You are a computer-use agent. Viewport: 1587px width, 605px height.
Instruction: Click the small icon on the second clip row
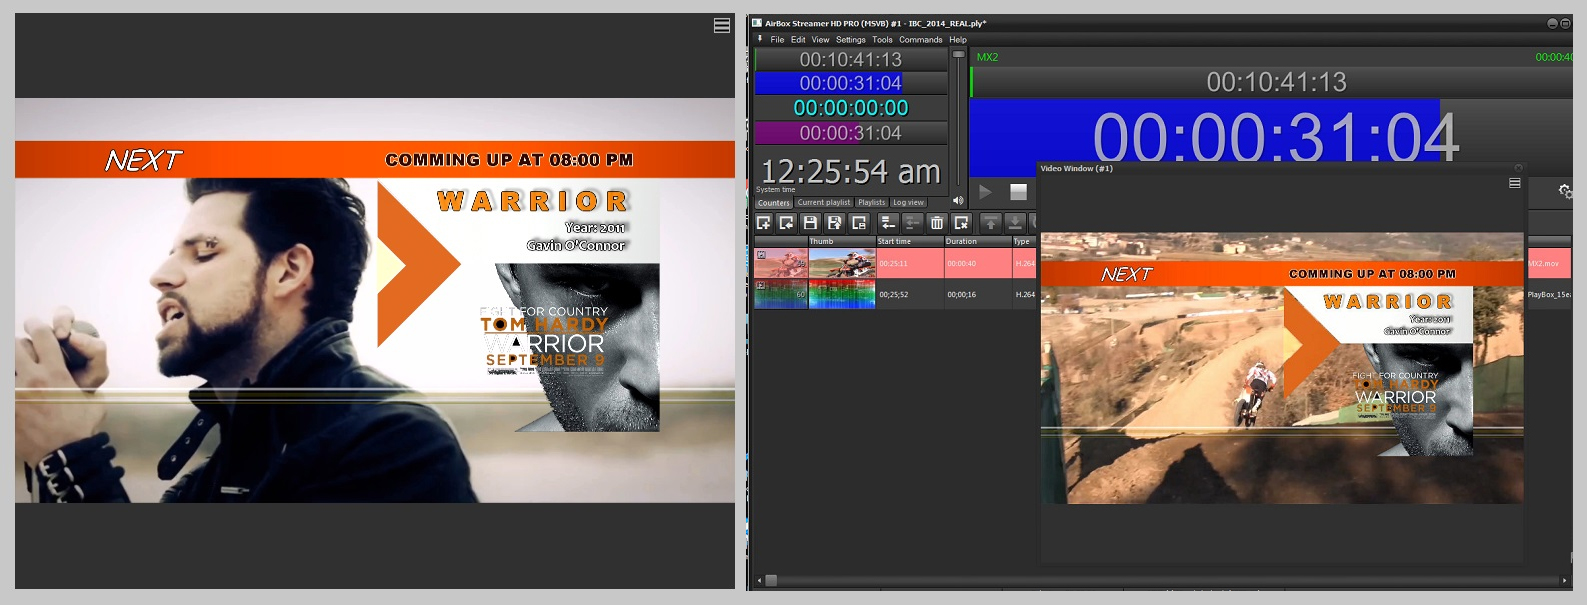pos(761,285)
